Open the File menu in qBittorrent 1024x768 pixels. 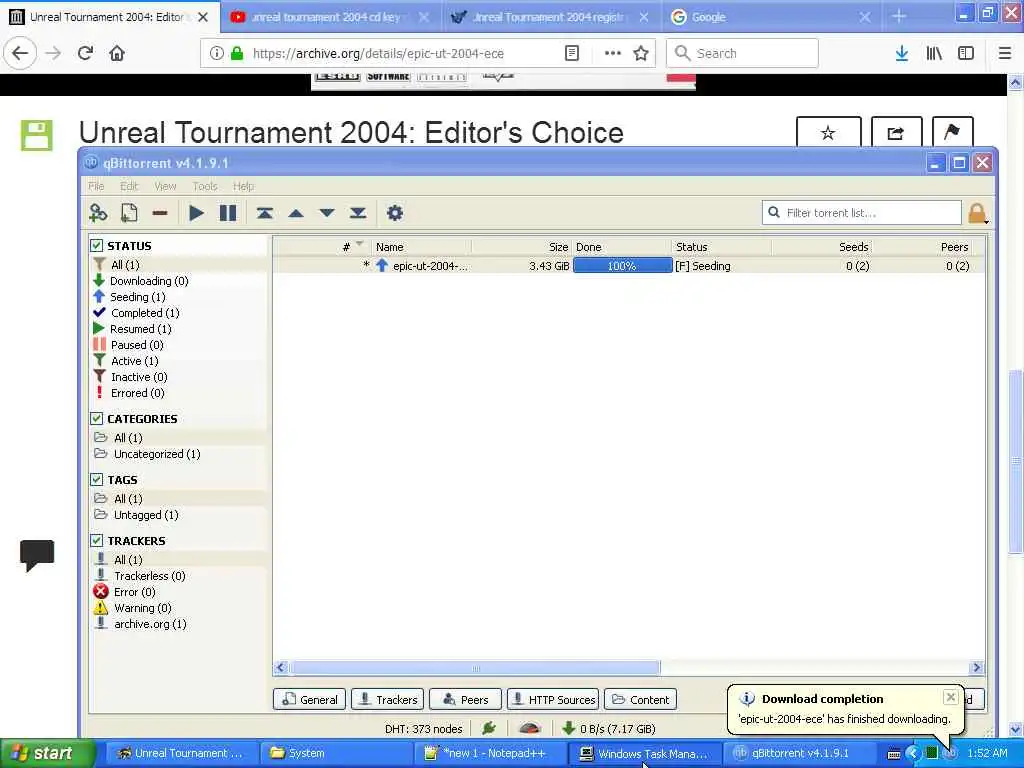pos(96,186)
